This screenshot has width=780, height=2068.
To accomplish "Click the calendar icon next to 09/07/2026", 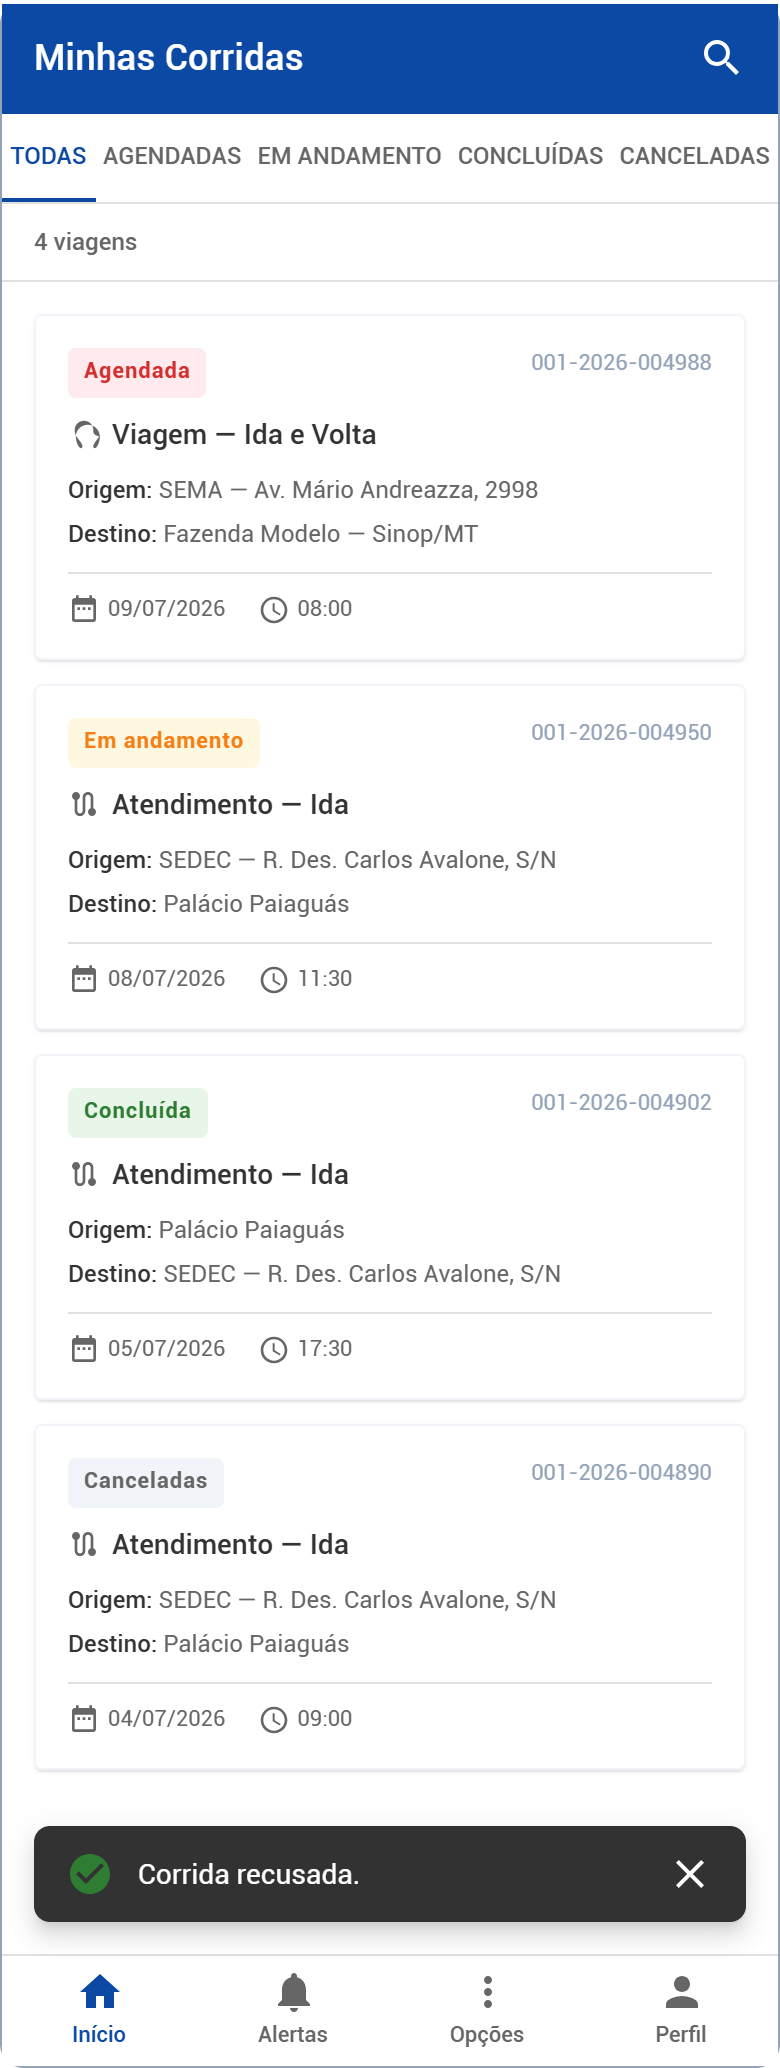I will [84, 608].
